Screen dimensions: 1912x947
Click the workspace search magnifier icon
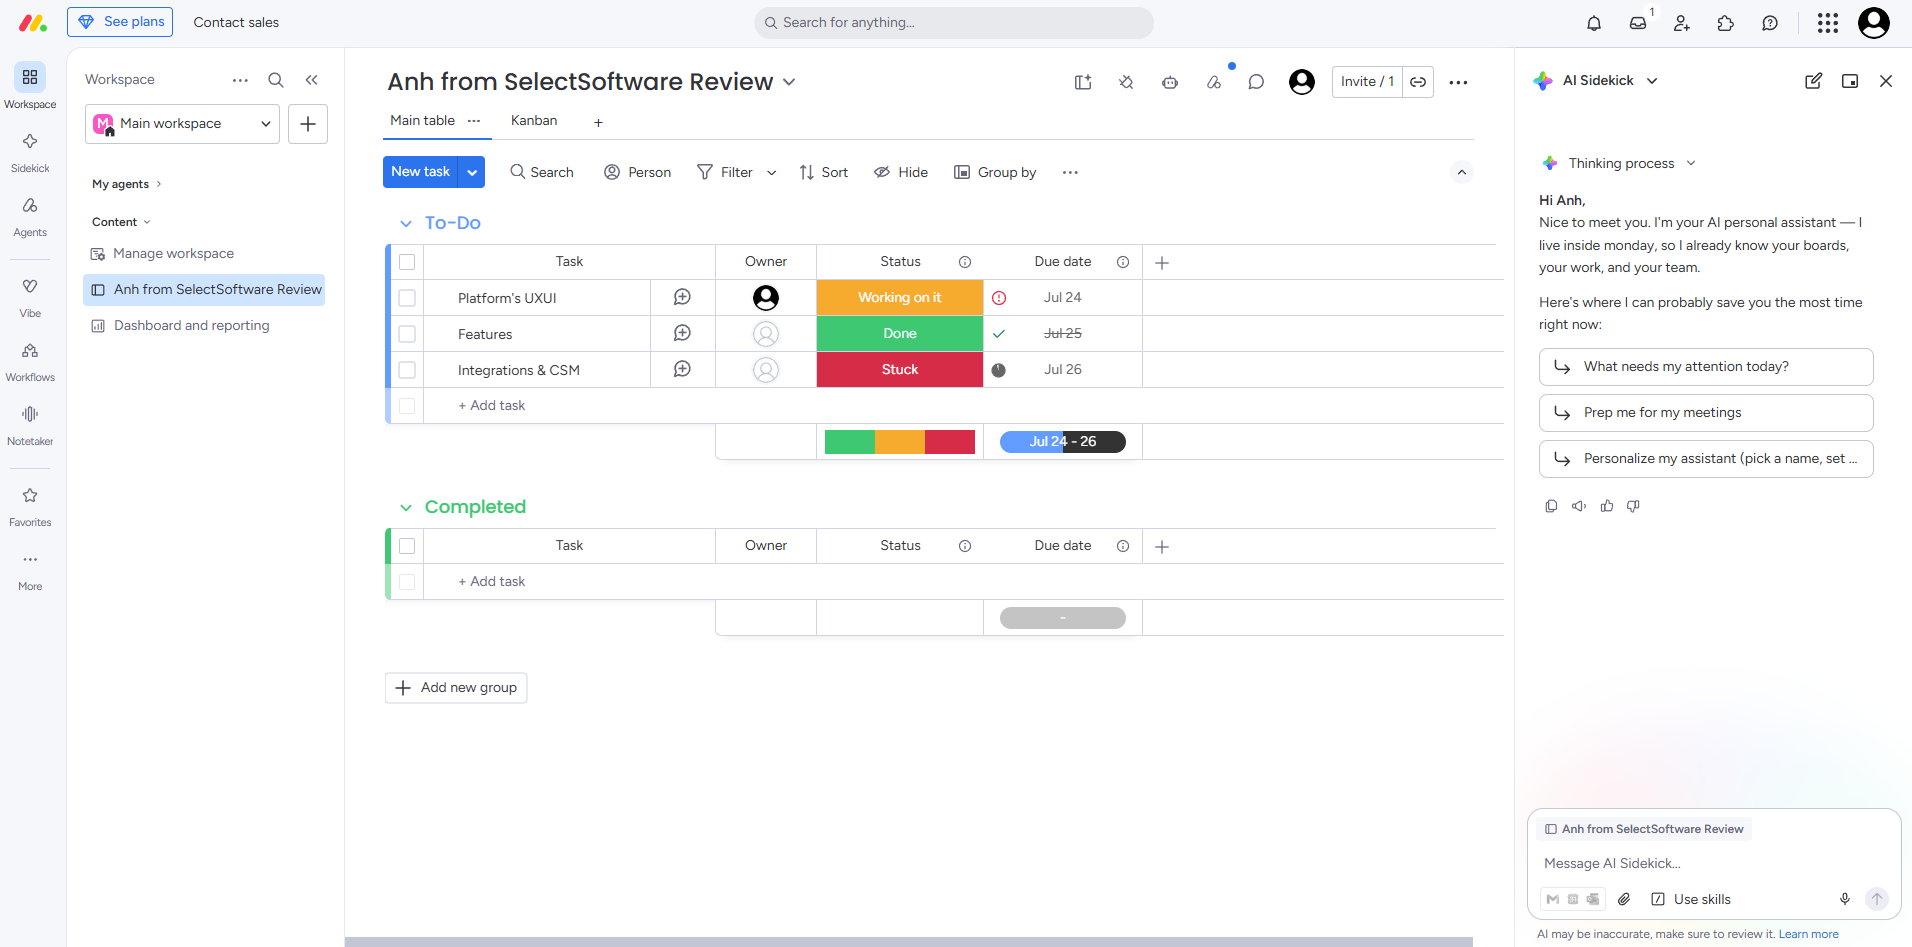276,80
